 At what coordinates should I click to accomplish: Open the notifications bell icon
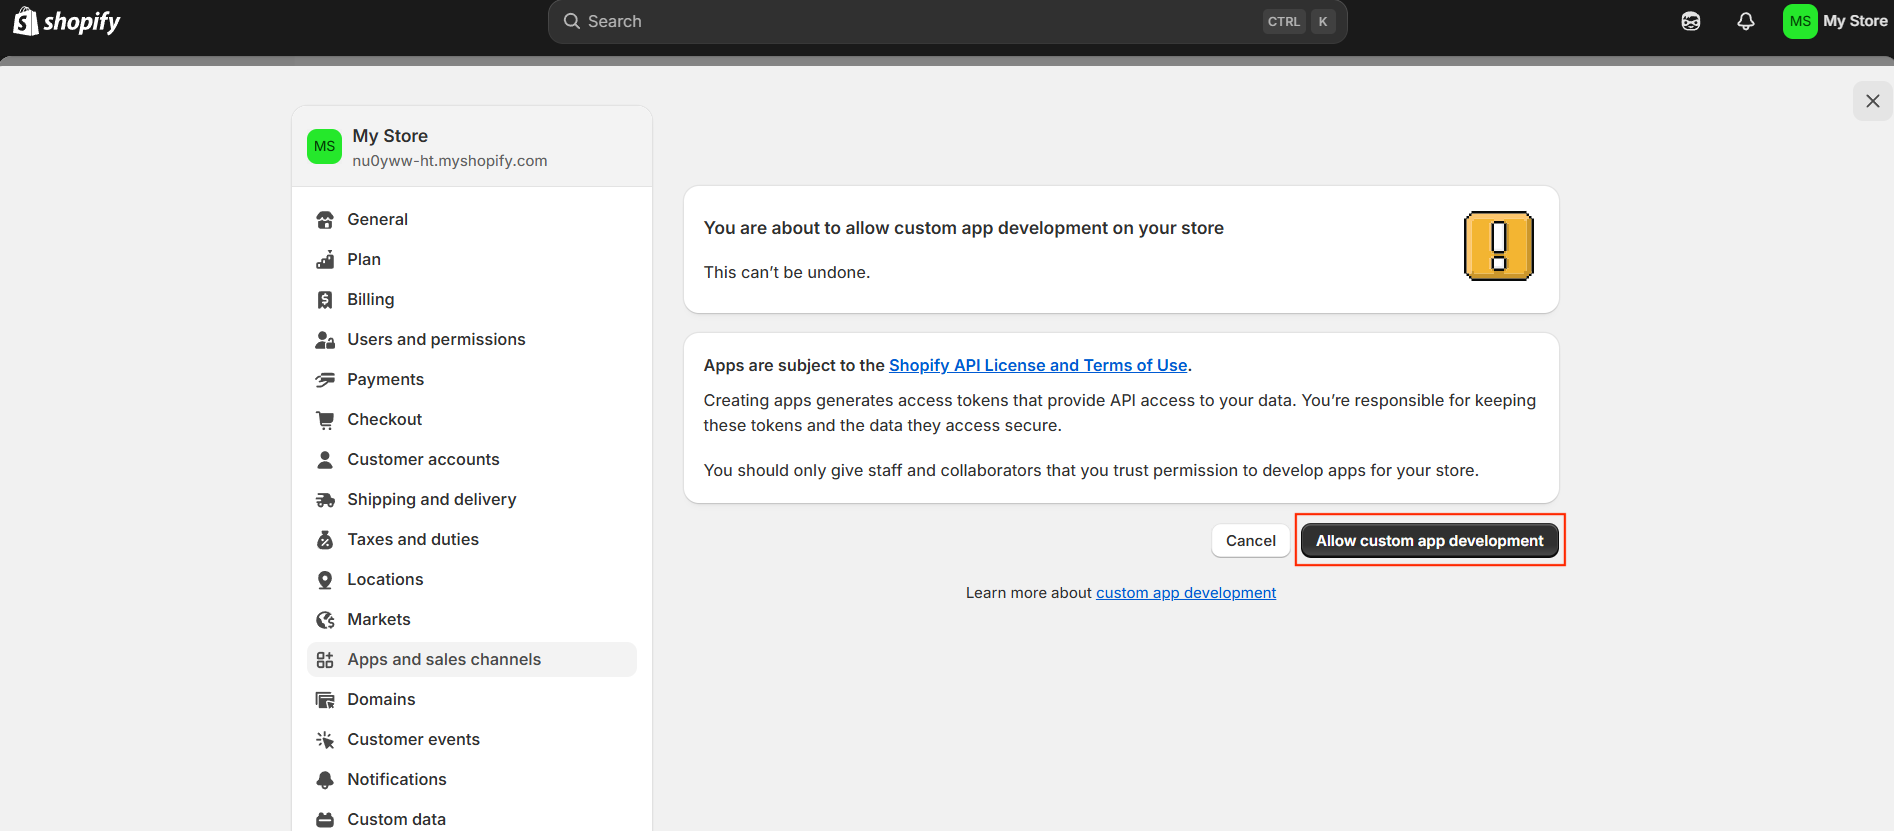tap(1746, 21)
